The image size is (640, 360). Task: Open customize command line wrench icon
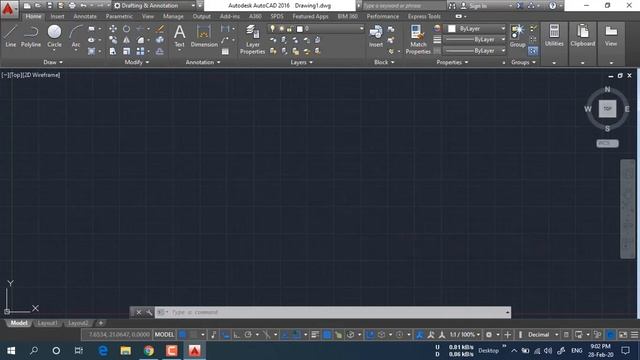click(149, 312)
